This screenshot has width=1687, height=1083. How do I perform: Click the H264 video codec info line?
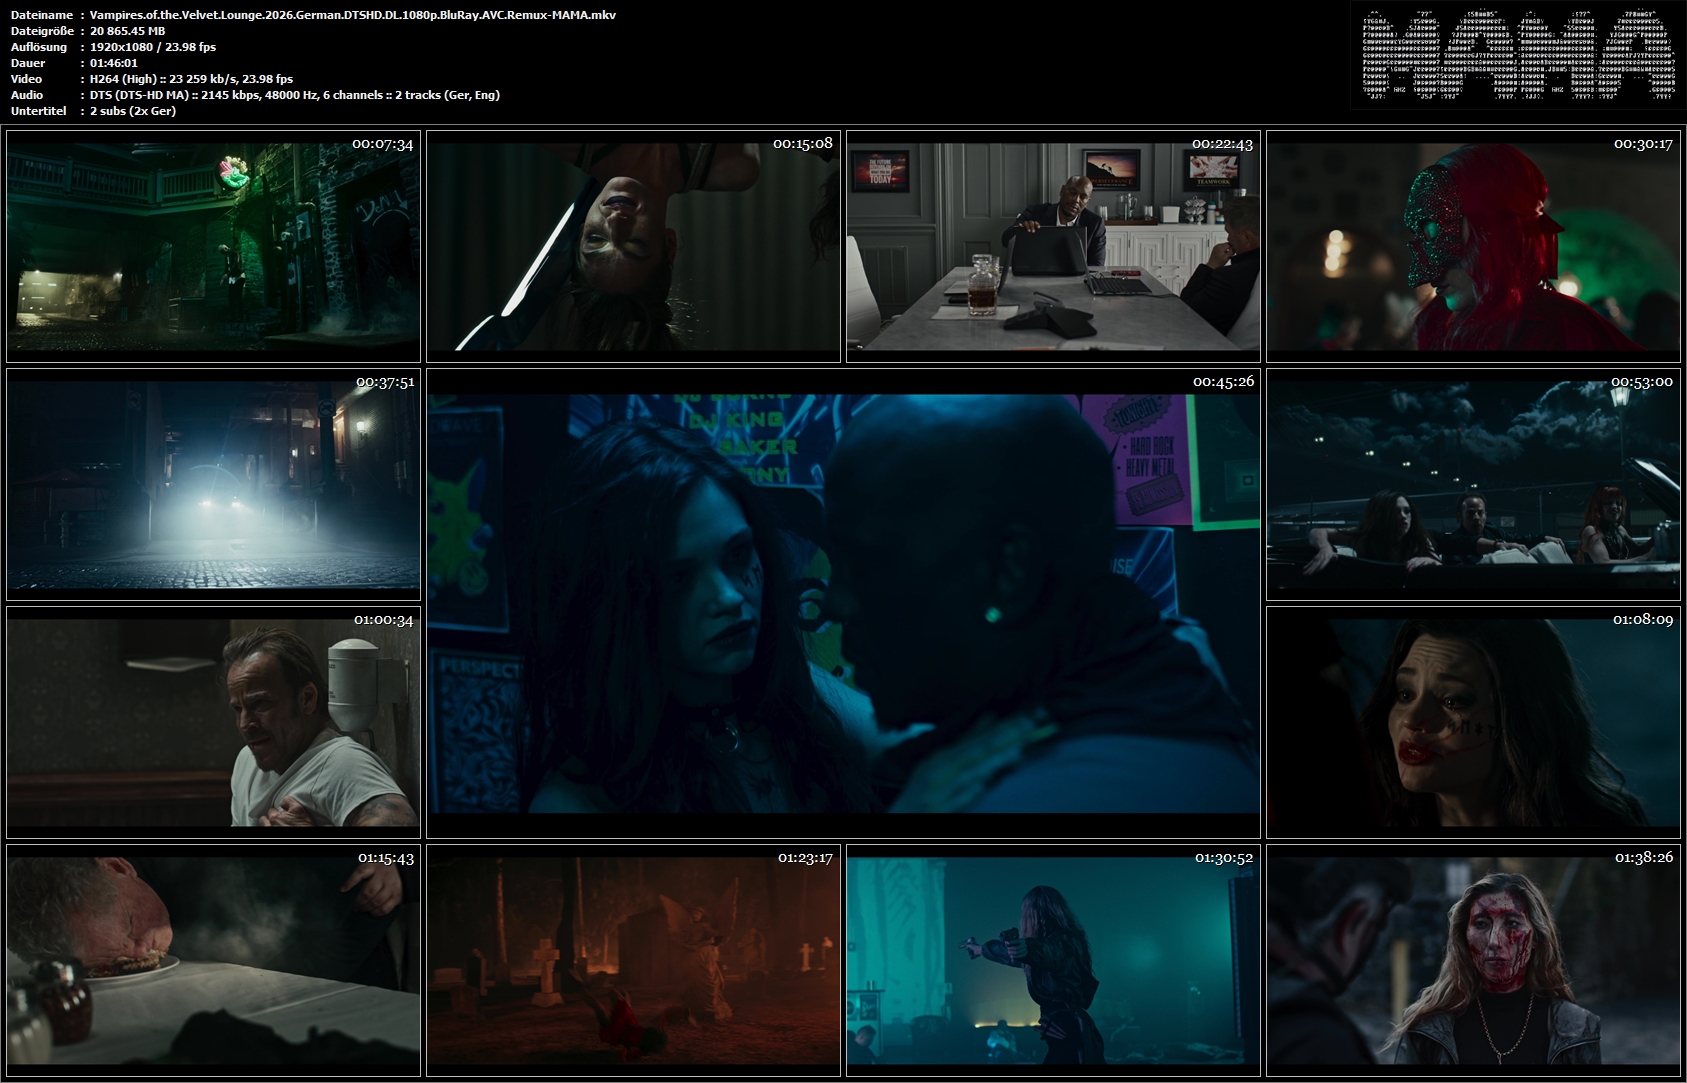[x=191, y=79]
